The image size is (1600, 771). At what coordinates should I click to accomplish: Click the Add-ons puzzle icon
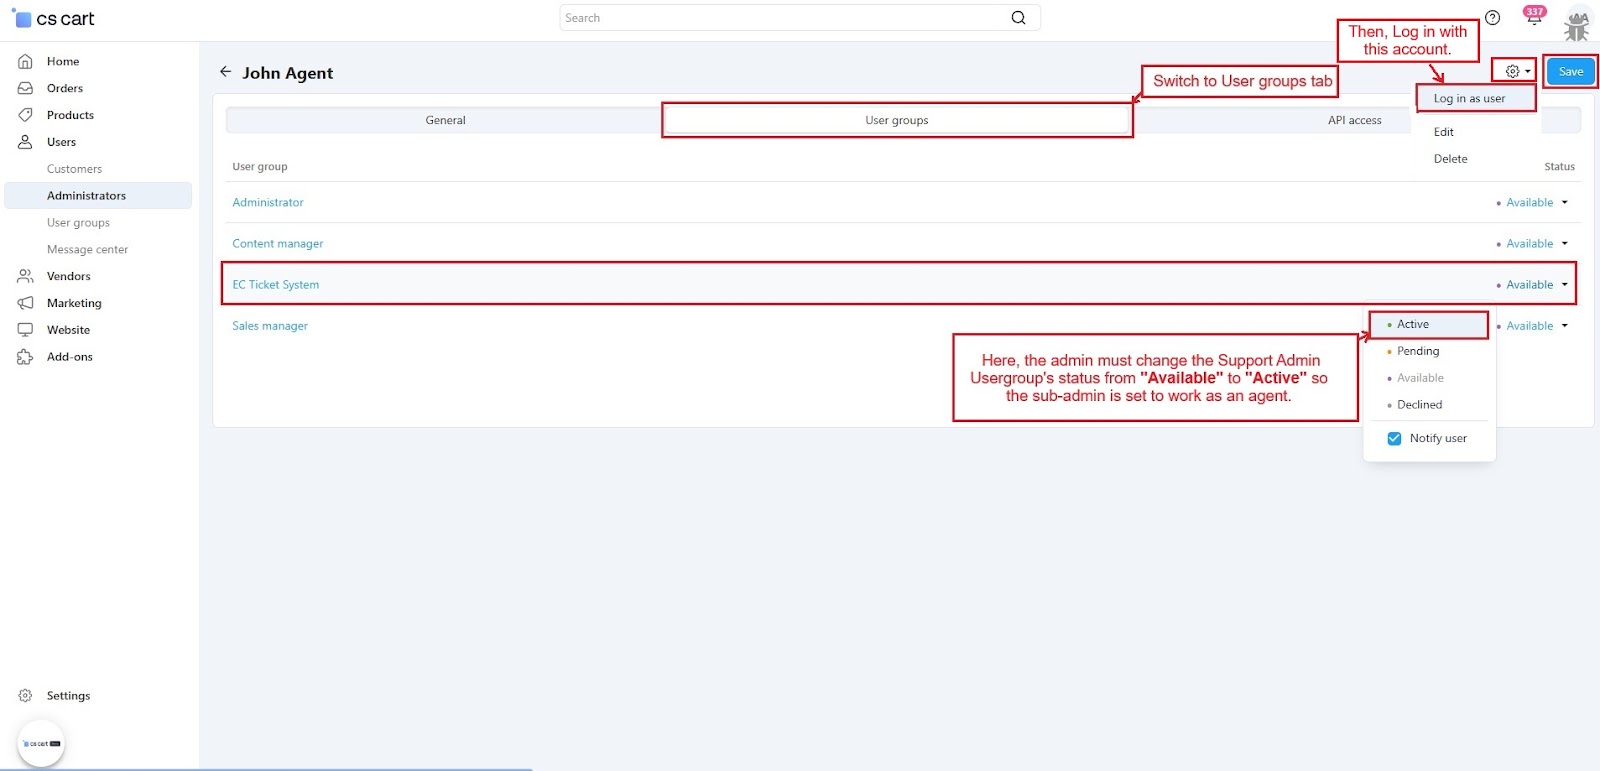(x=26, y=357)
